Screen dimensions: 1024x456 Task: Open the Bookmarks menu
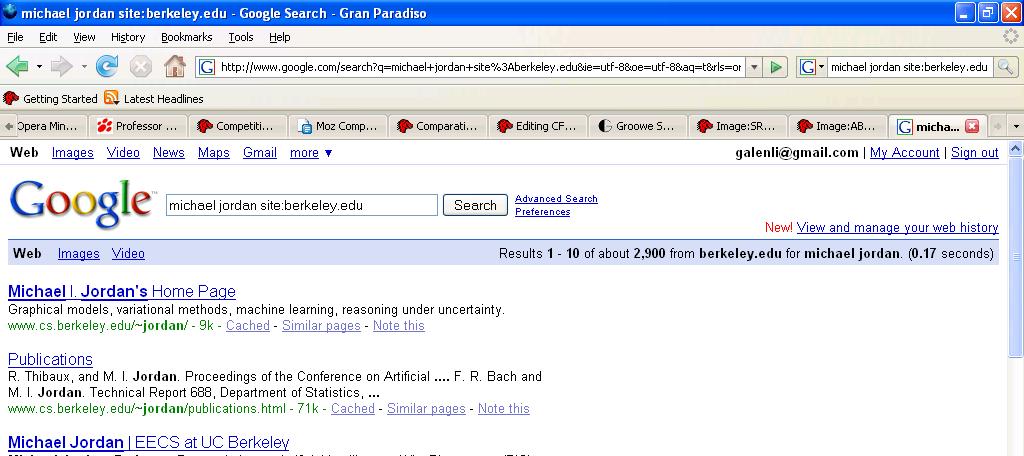point(189,37)
